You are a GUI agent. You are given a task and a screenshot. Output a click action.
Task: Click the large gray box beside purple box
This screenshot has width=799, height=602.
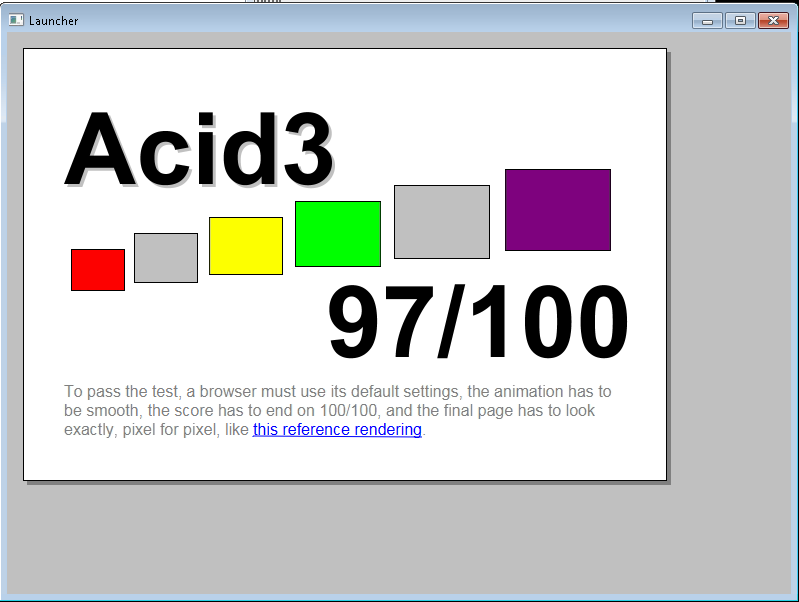tap(442, 222)
